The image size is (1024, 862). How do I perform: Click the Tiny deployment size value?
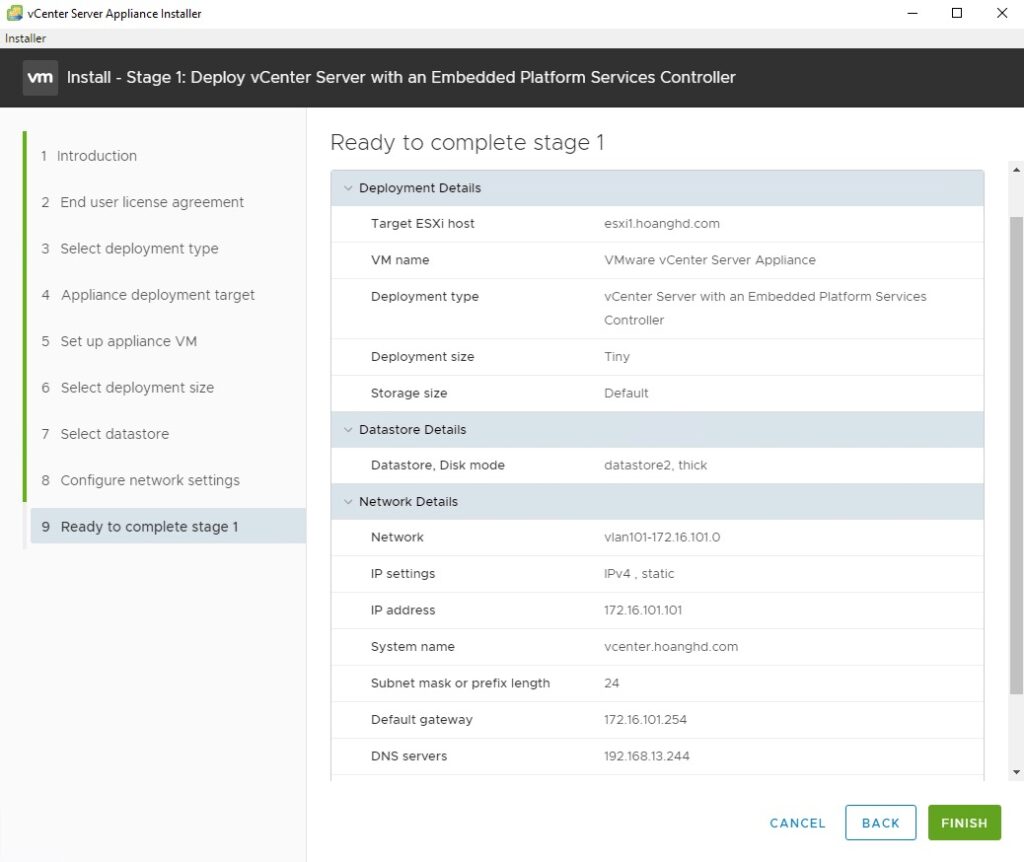pyautogui.click(x=616, y=357)
